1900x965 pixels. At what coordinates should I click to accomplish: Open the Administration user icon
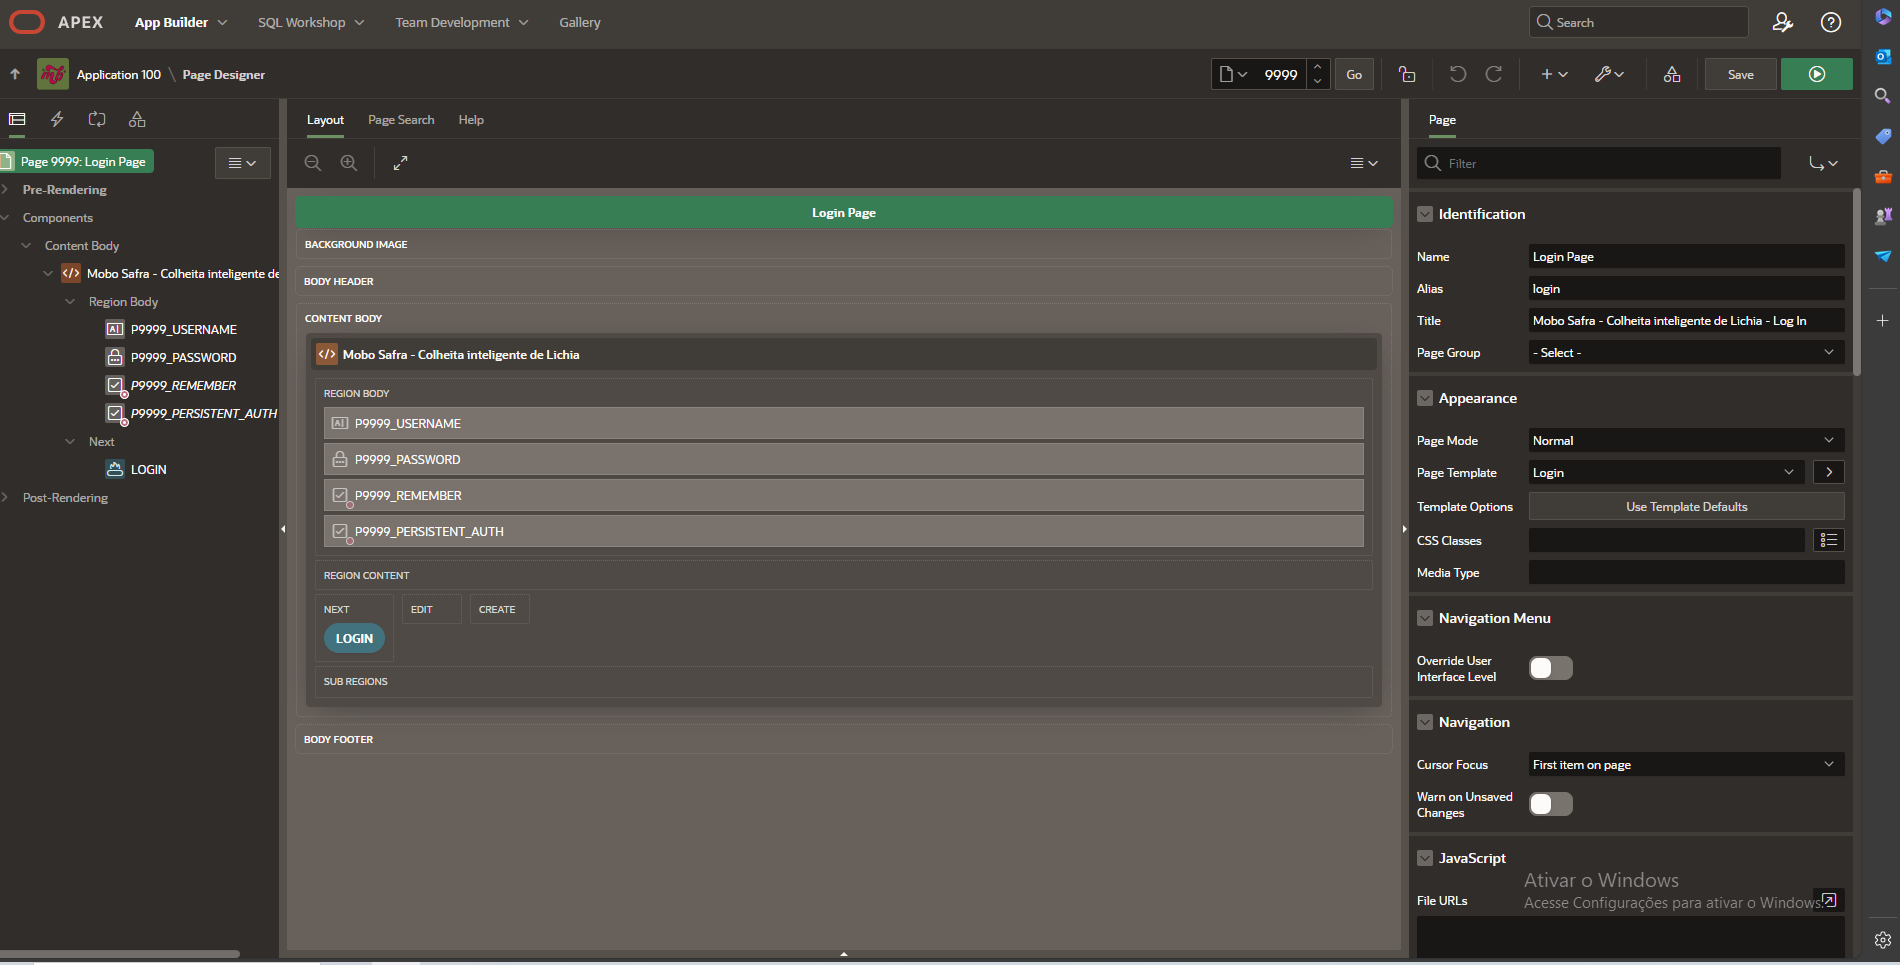[1782, 22]
